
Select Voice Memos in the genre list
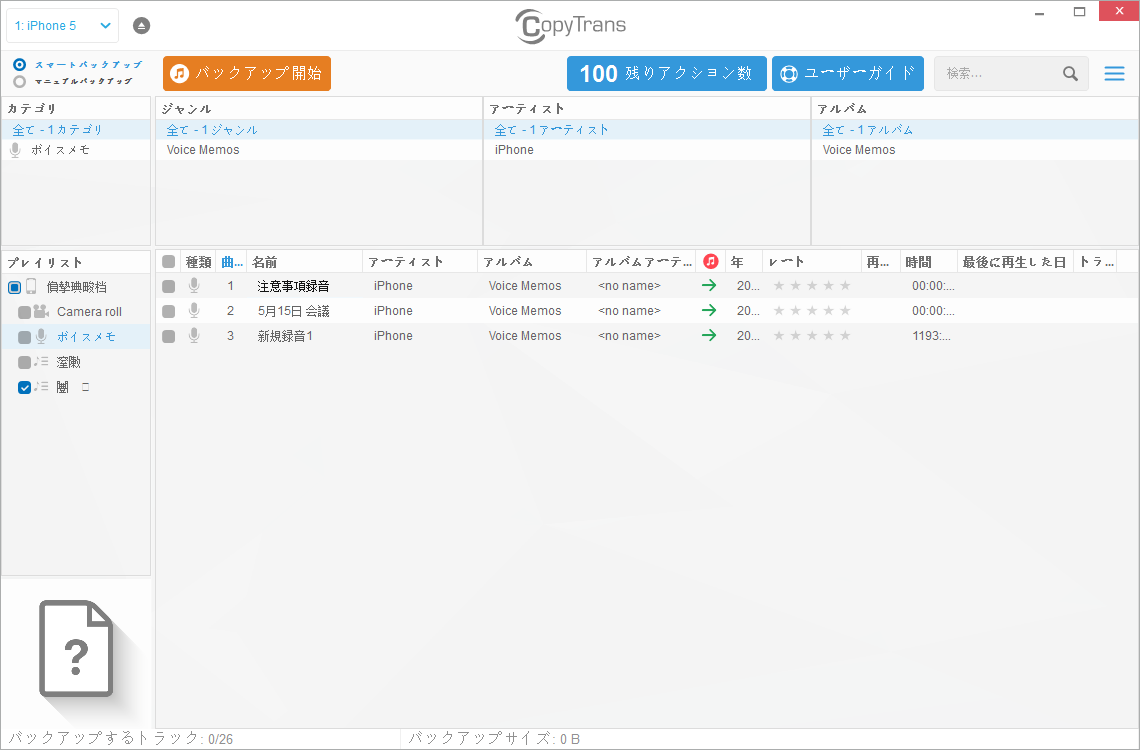(x=318, y=150)
